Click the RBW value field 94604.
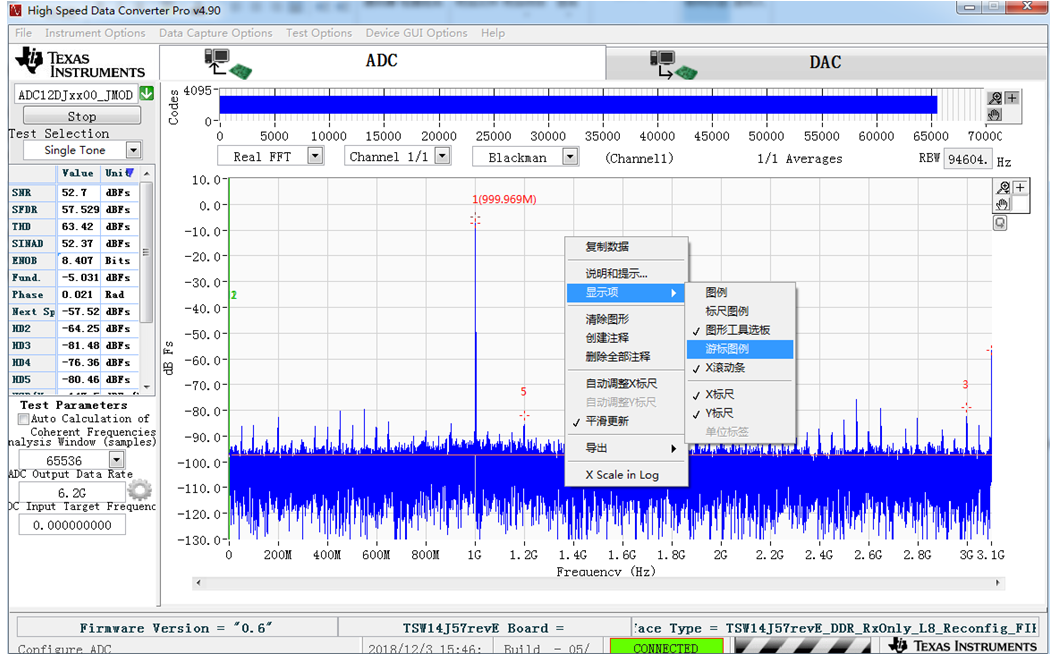 967,159
